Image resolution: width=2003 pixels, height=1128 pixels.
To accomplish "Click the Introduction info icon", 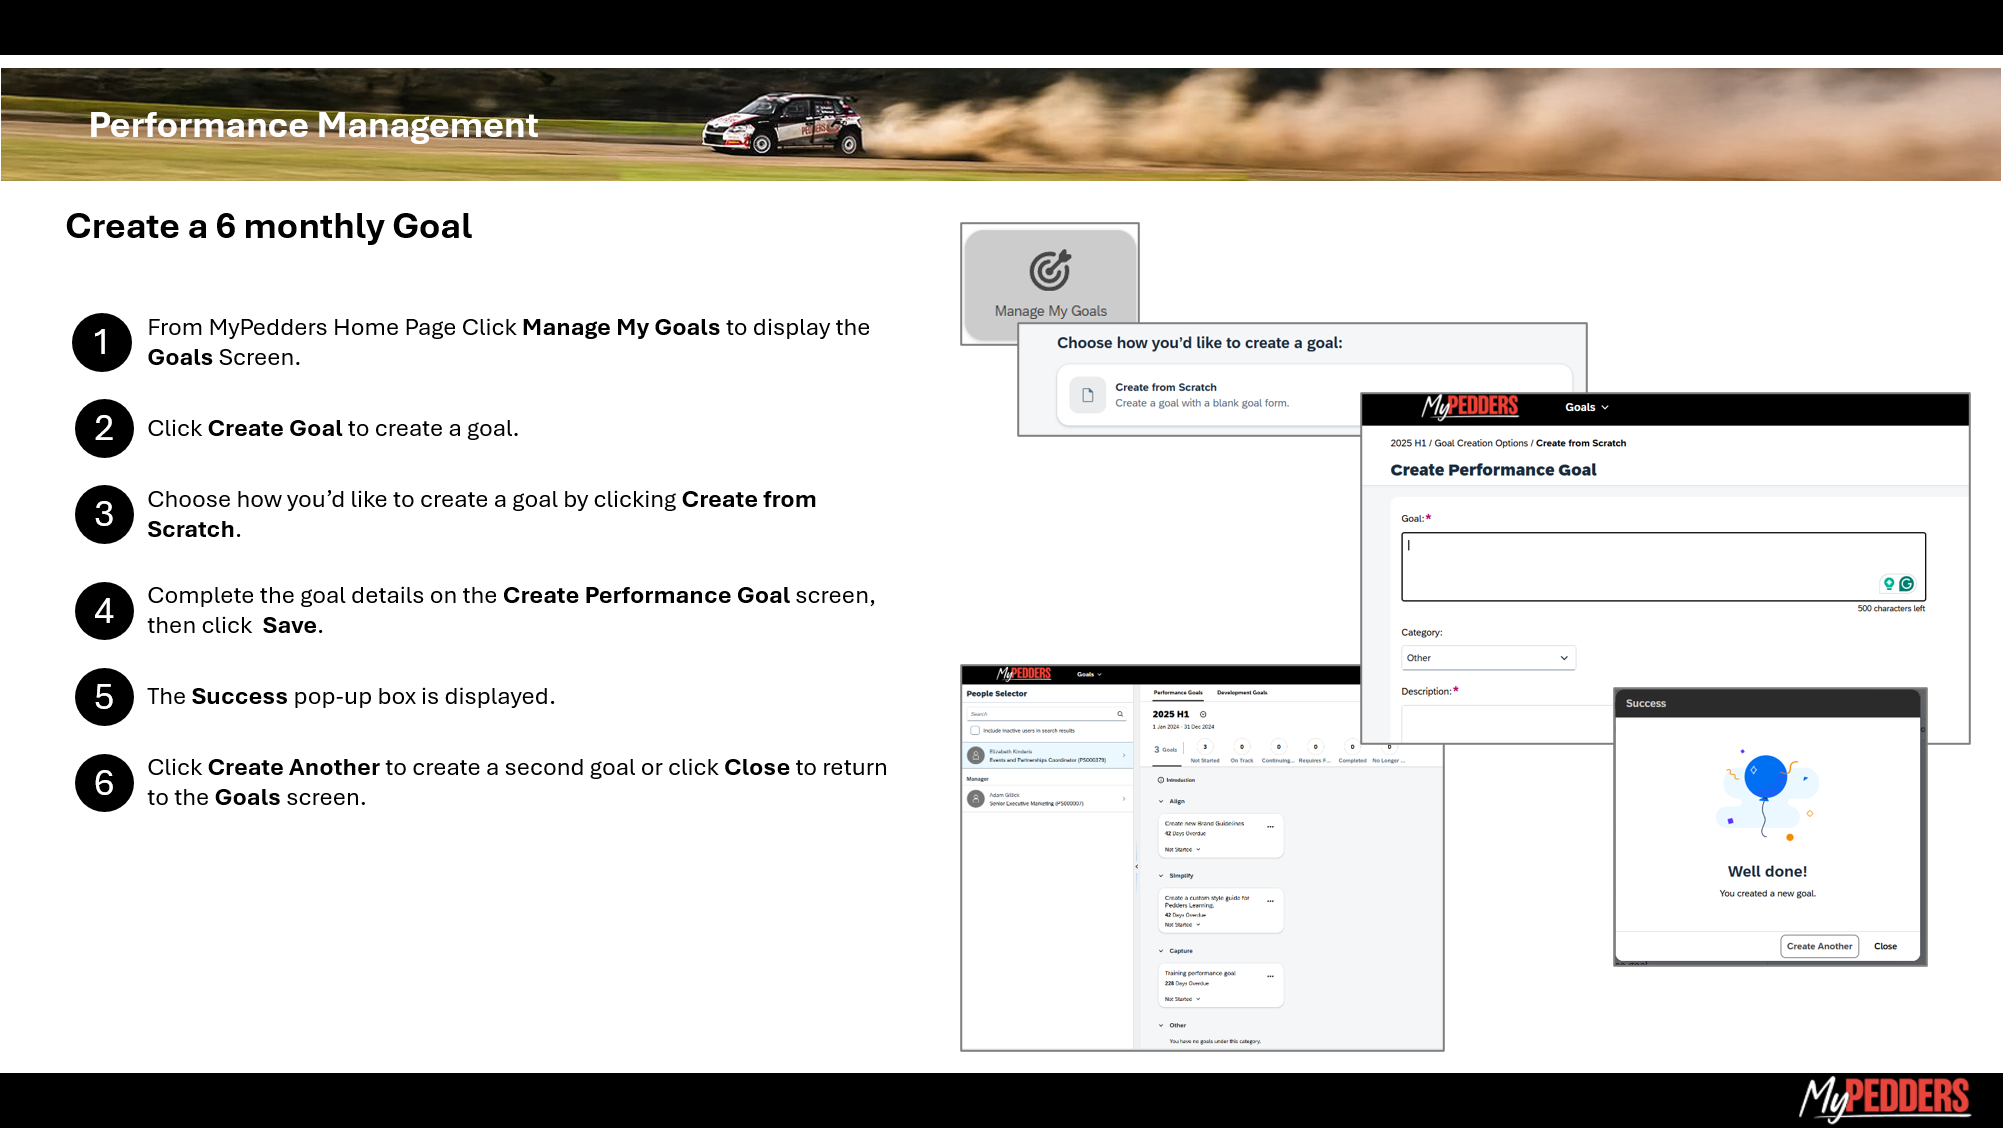I will (x=1160, y=780).
